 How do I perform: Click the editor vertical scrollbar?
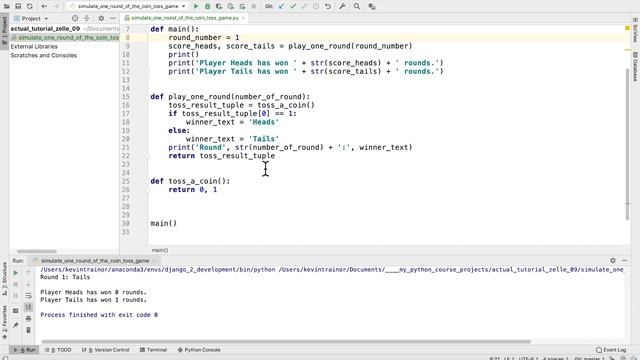[628, 143]
